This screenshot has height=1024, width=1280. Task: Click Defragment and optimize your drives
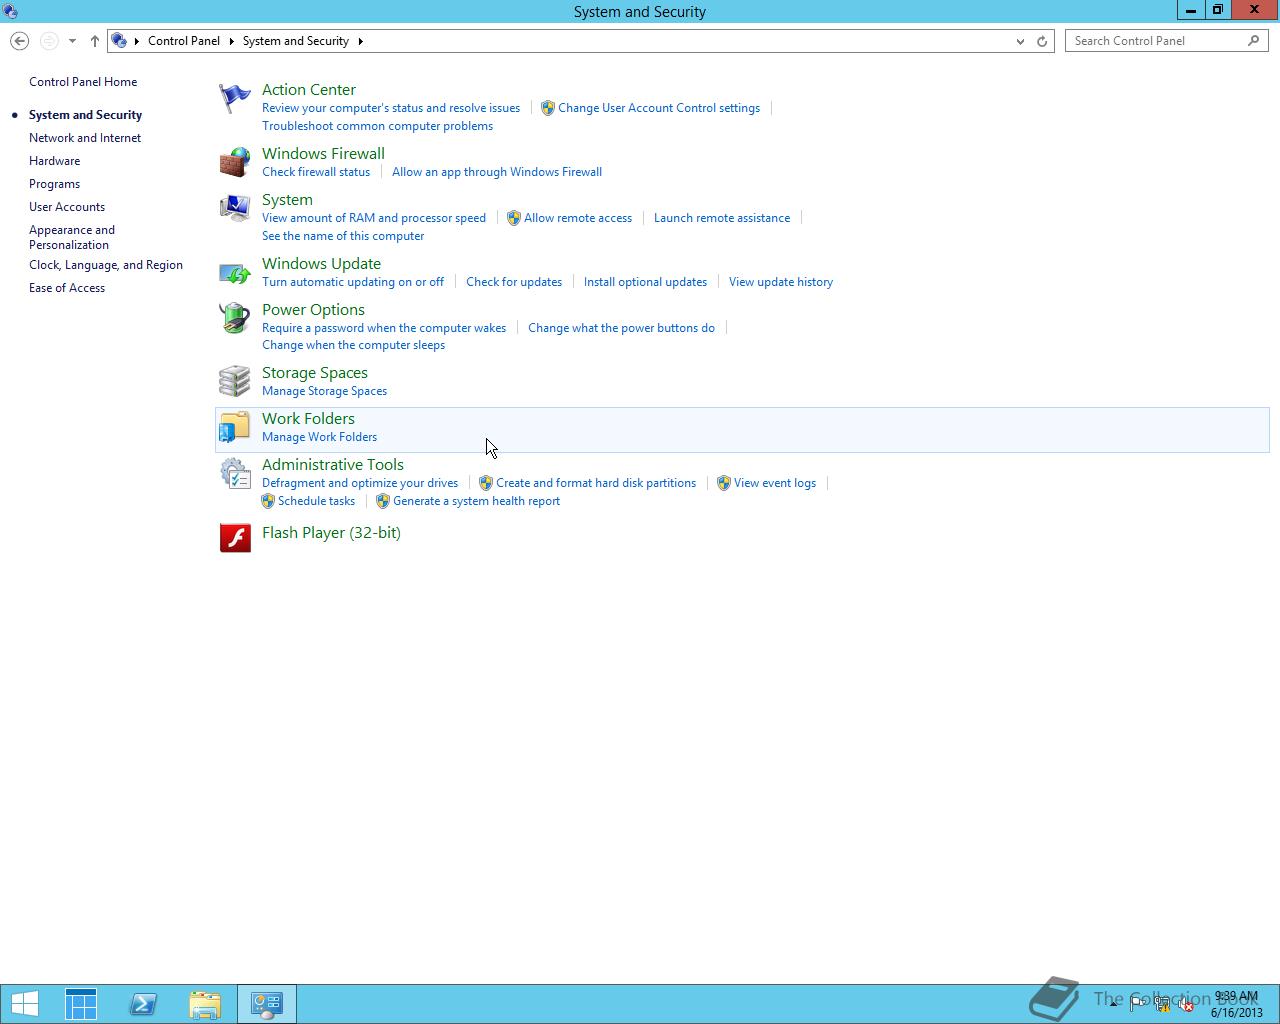point(360,483)
